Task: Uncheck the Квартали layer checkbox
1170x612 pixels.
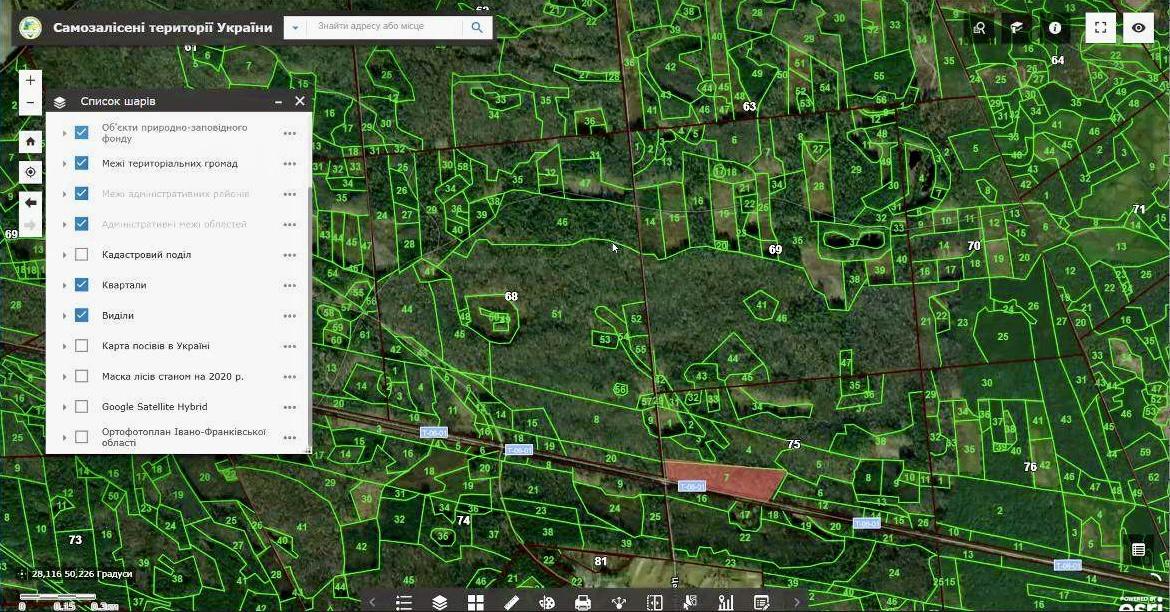Action: tap(82, 285)
